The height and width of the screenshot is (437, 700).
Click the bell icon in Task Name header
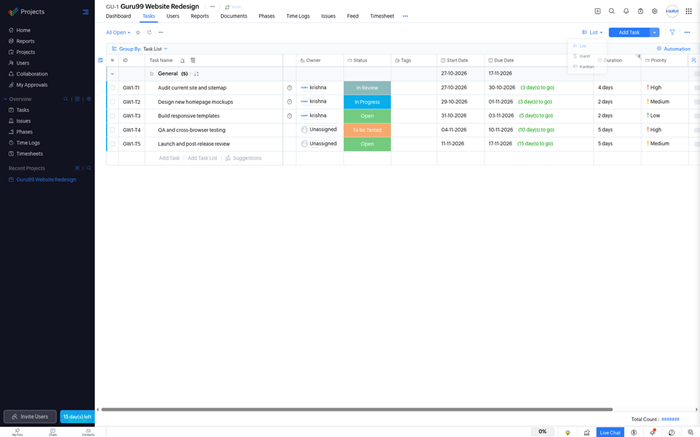tap(182, 60)
